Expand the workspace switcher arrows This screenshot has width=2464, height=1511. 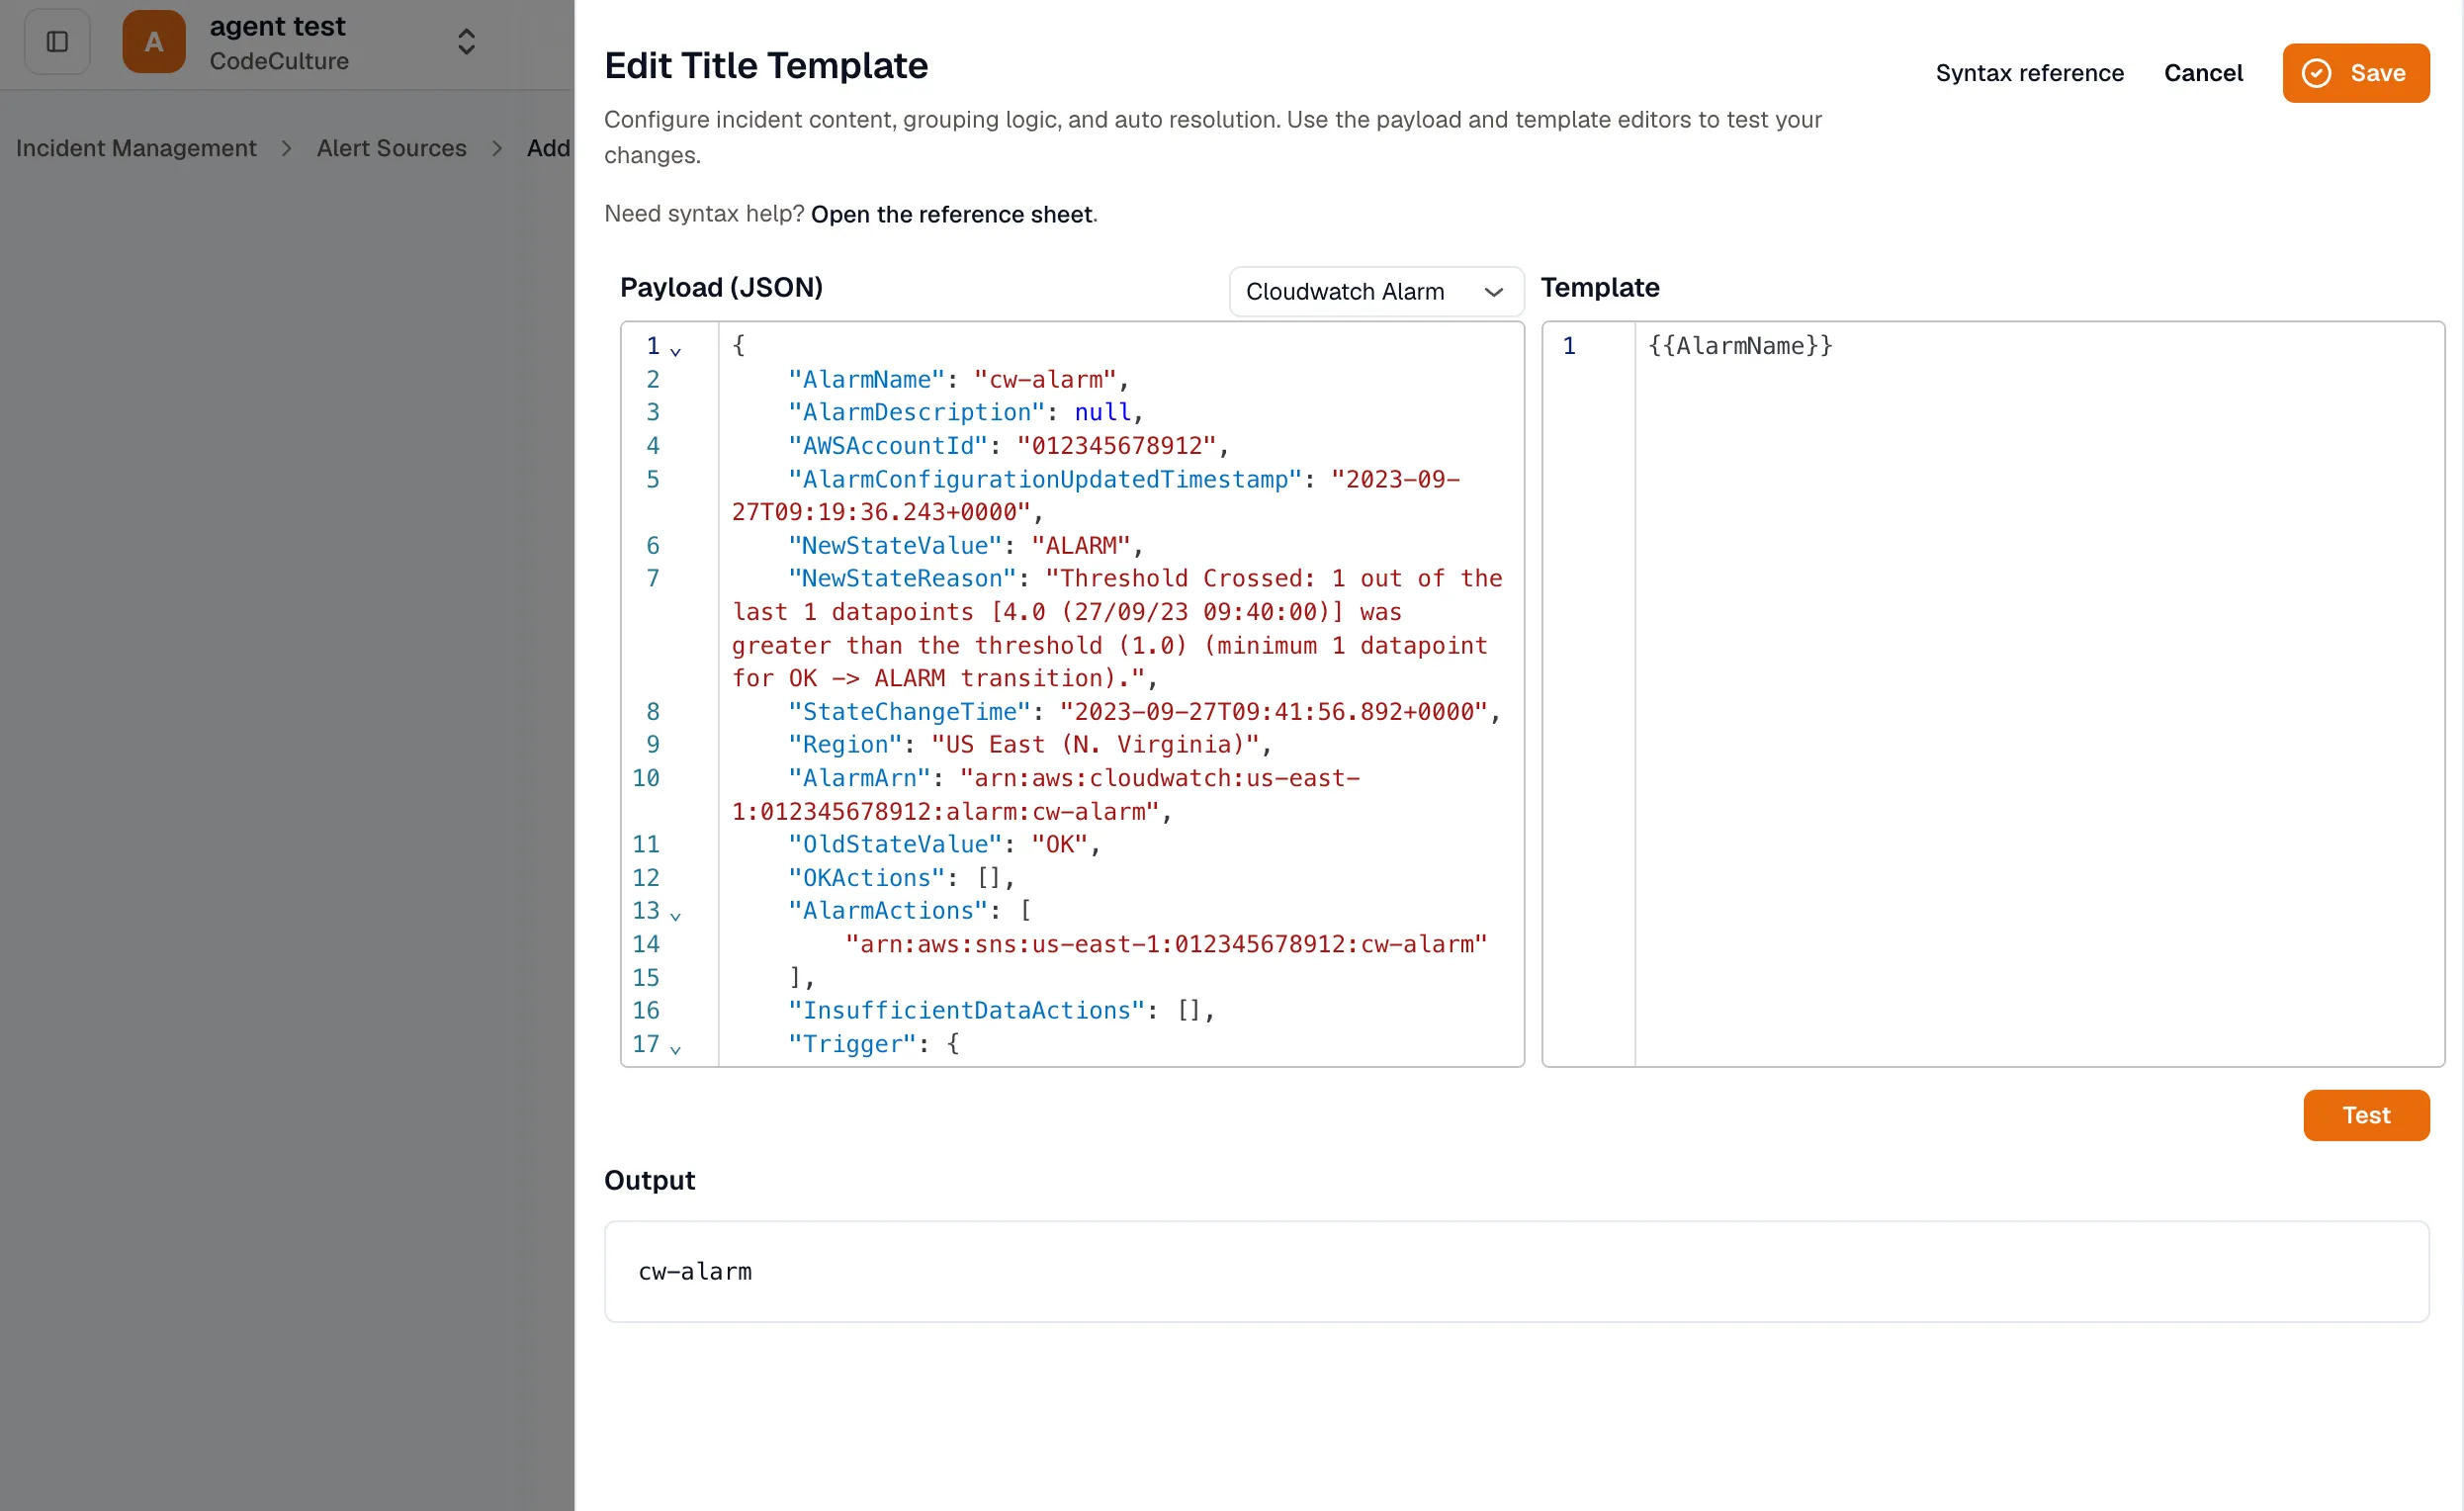click(466, 42)
